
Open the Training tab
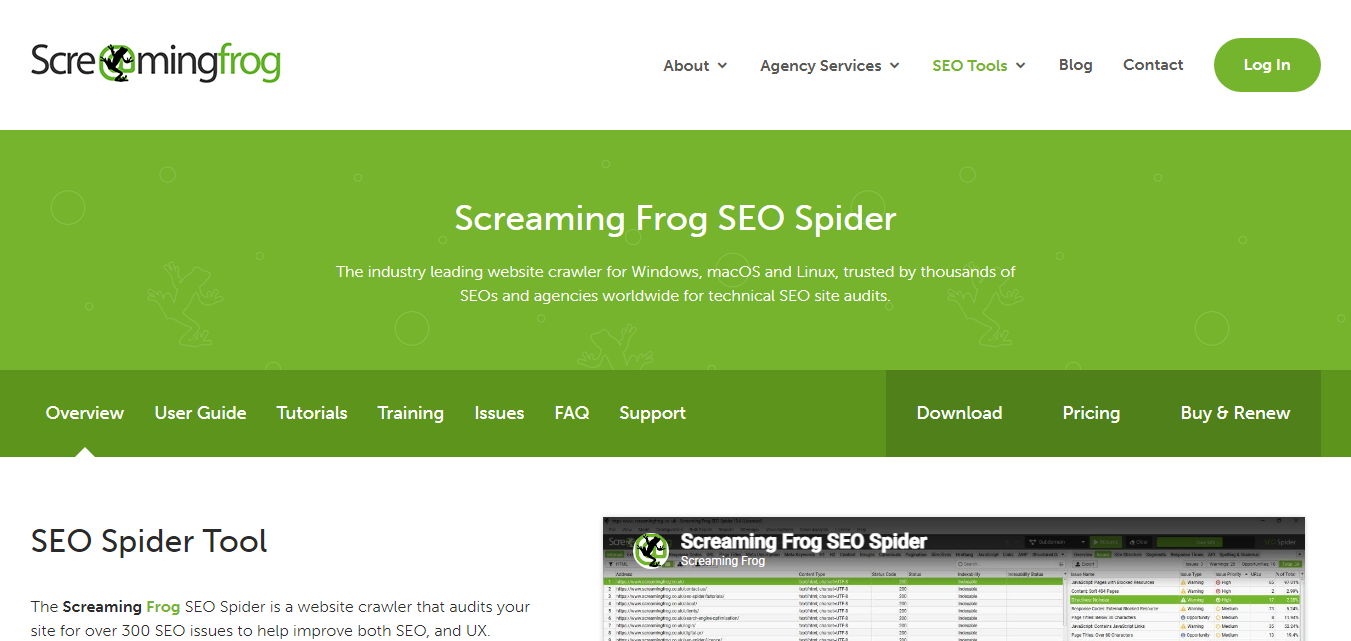click(x=410, y=413)
